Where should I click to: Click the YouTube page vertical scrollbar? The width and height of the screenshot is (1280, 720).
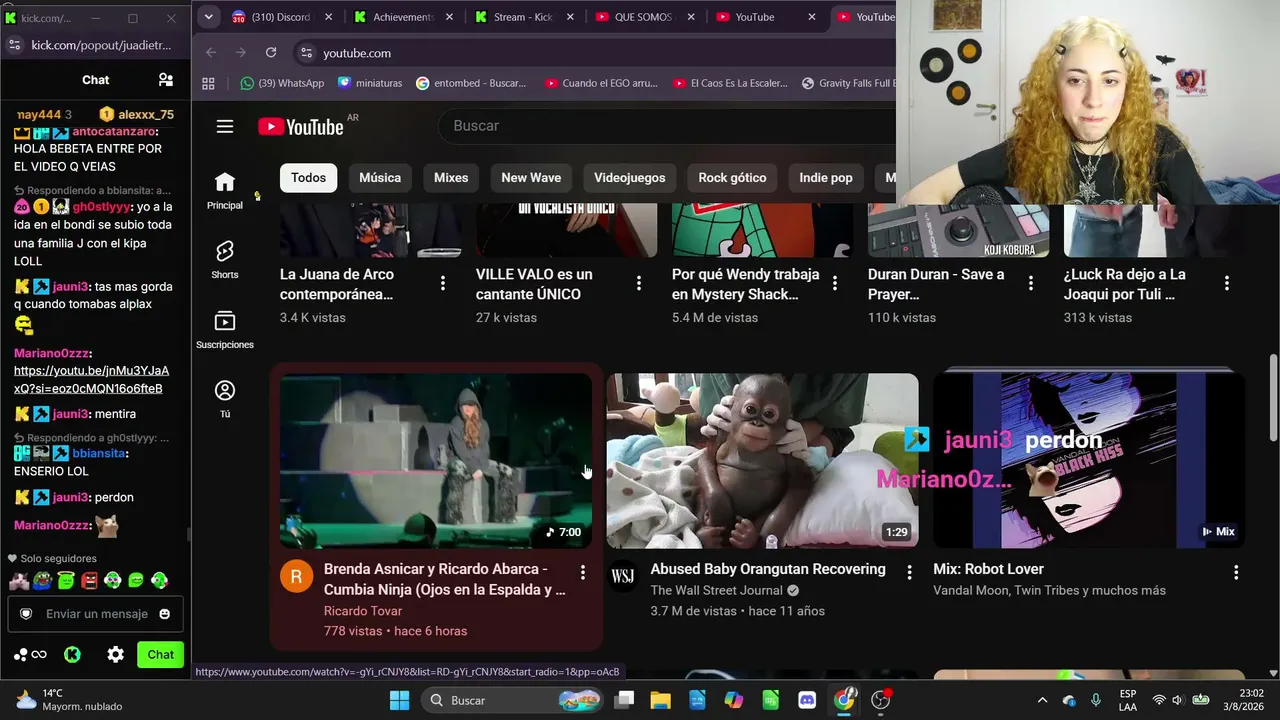point(1273,396)
